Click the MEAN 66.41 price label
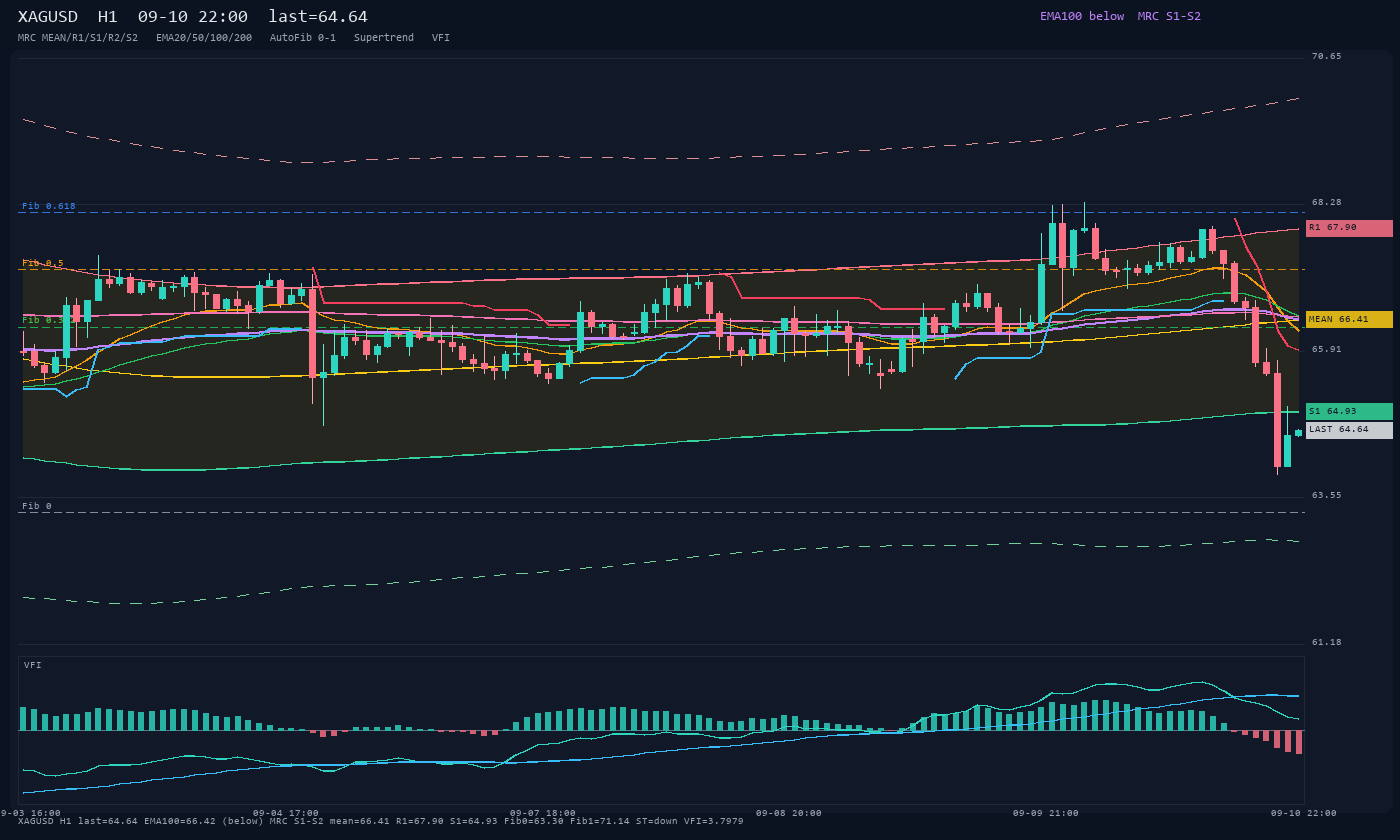The image size is (1400, 840). click(x=1349, y=320)
